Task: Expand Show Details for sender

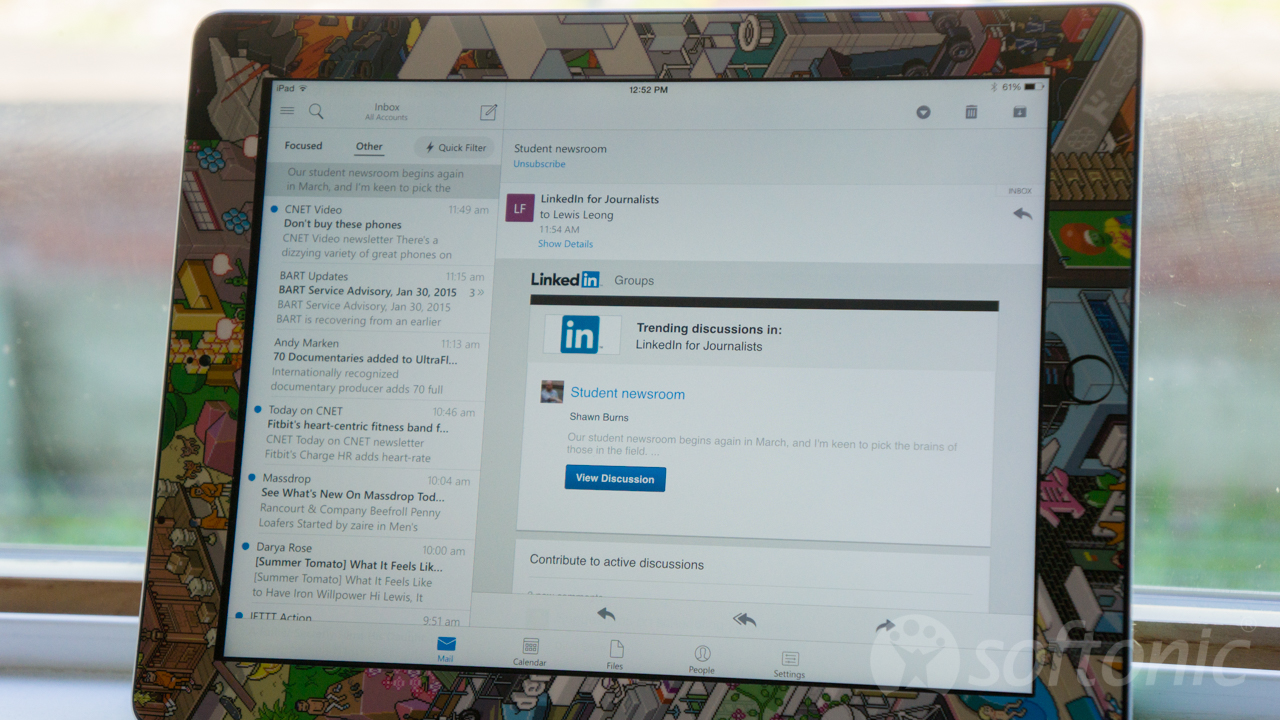Action: [x=565, y=244]
